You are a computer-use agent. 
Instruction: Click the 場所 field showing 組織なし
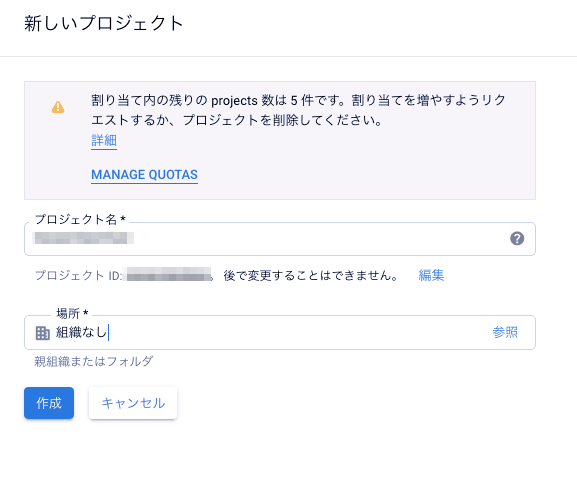(280, 332)
